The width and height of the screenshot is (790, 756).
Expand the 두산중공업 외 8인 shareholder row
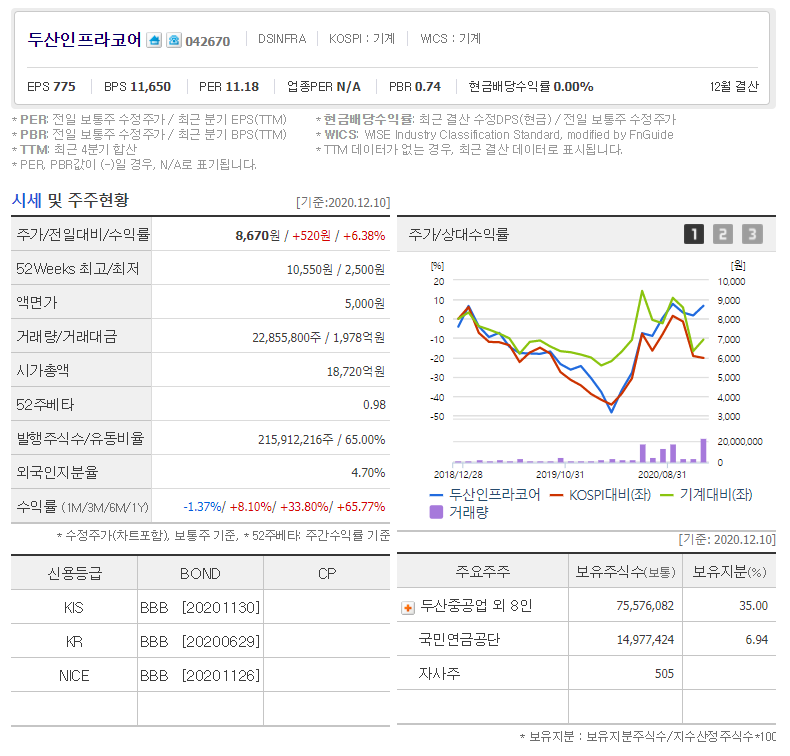coord(408,608)
